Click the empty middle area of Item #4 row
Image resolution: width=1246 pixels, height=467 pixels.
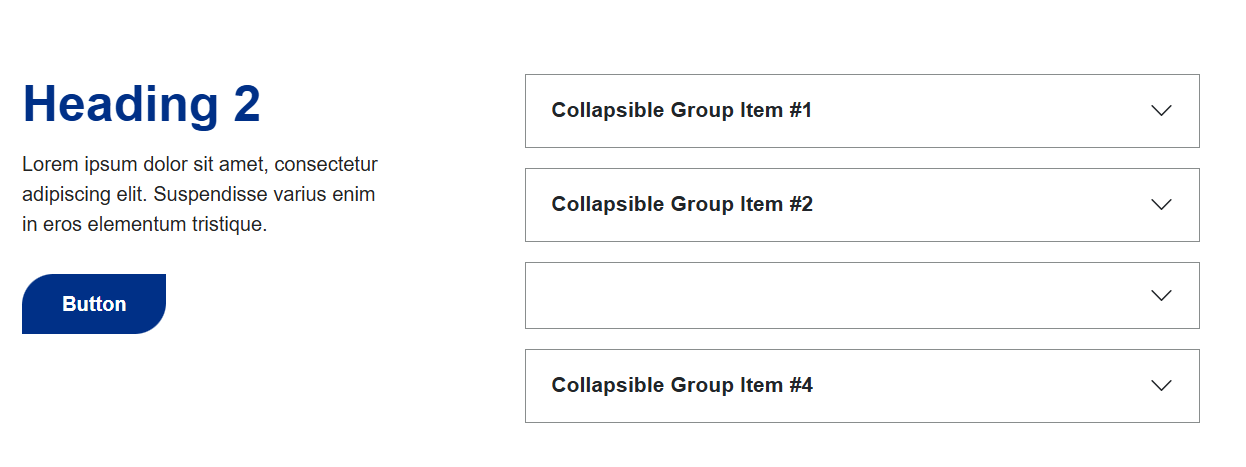980,386
